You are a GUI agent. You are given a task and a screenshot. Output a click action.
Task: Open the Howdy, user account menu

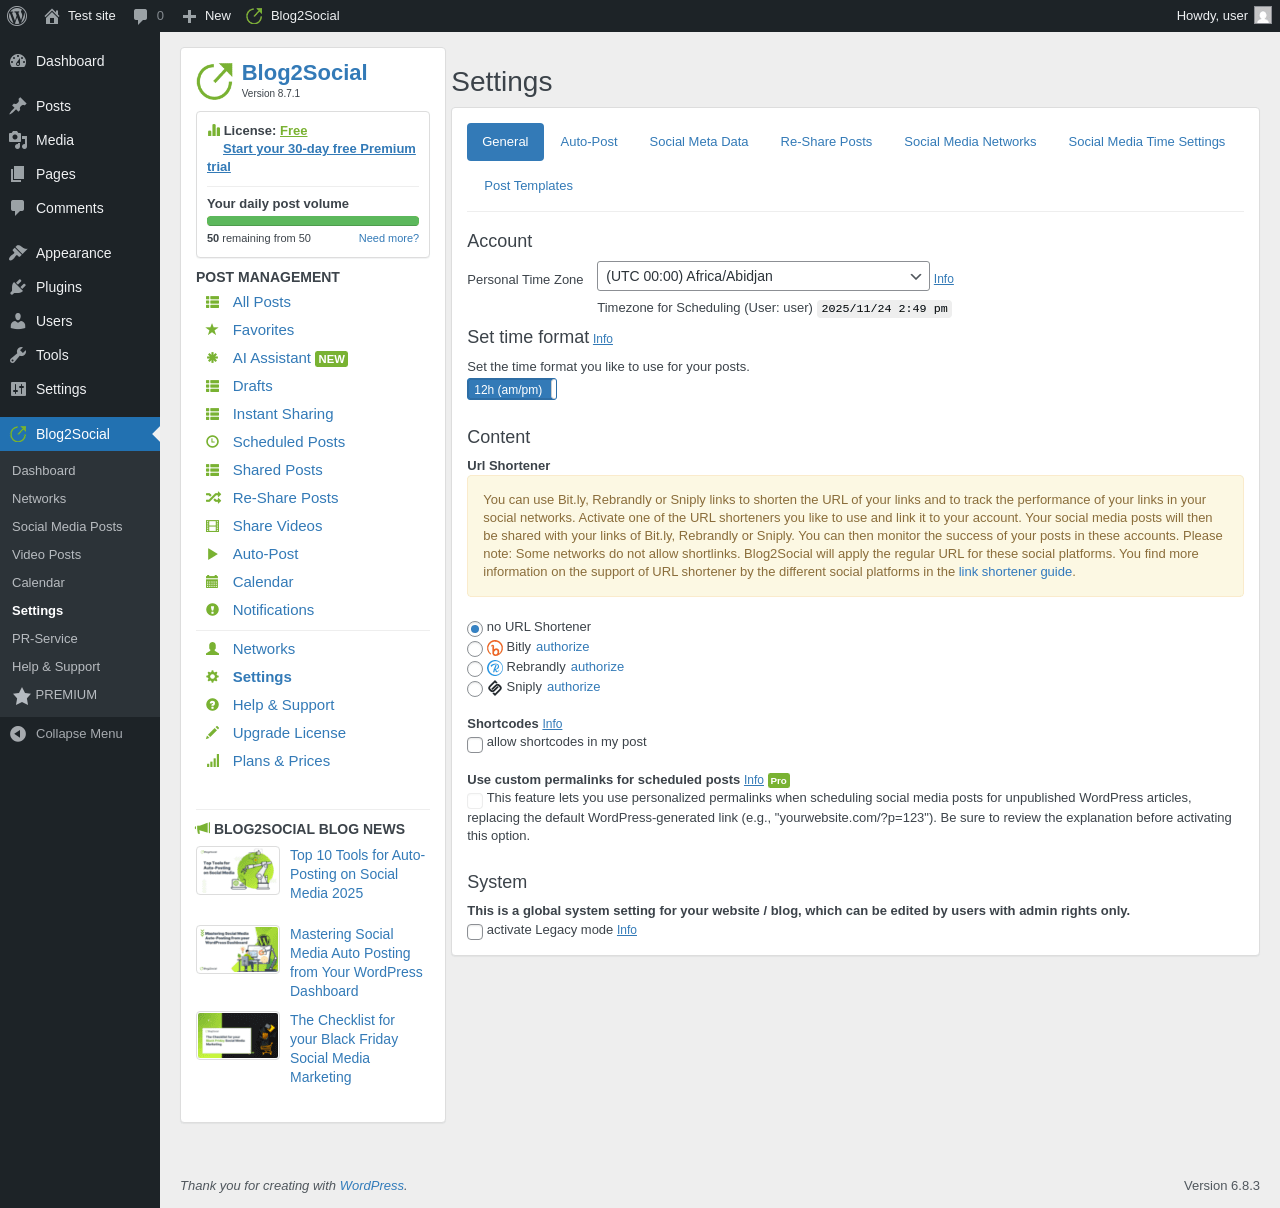point(1224,16)
